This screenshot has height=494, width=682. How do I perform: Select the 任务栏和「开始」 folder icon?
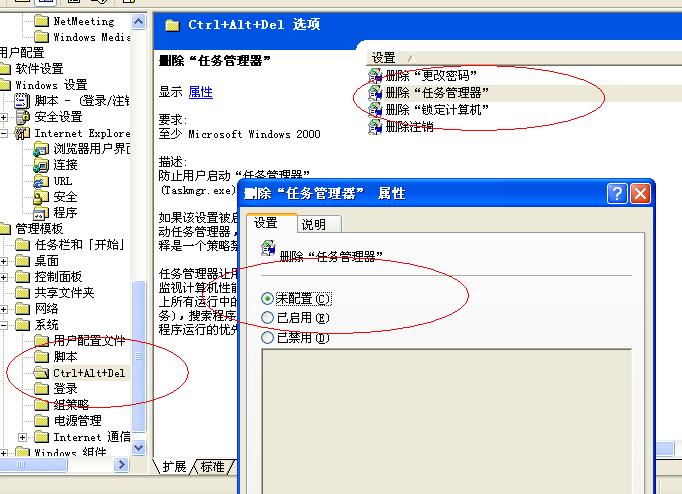click(23, 245)
